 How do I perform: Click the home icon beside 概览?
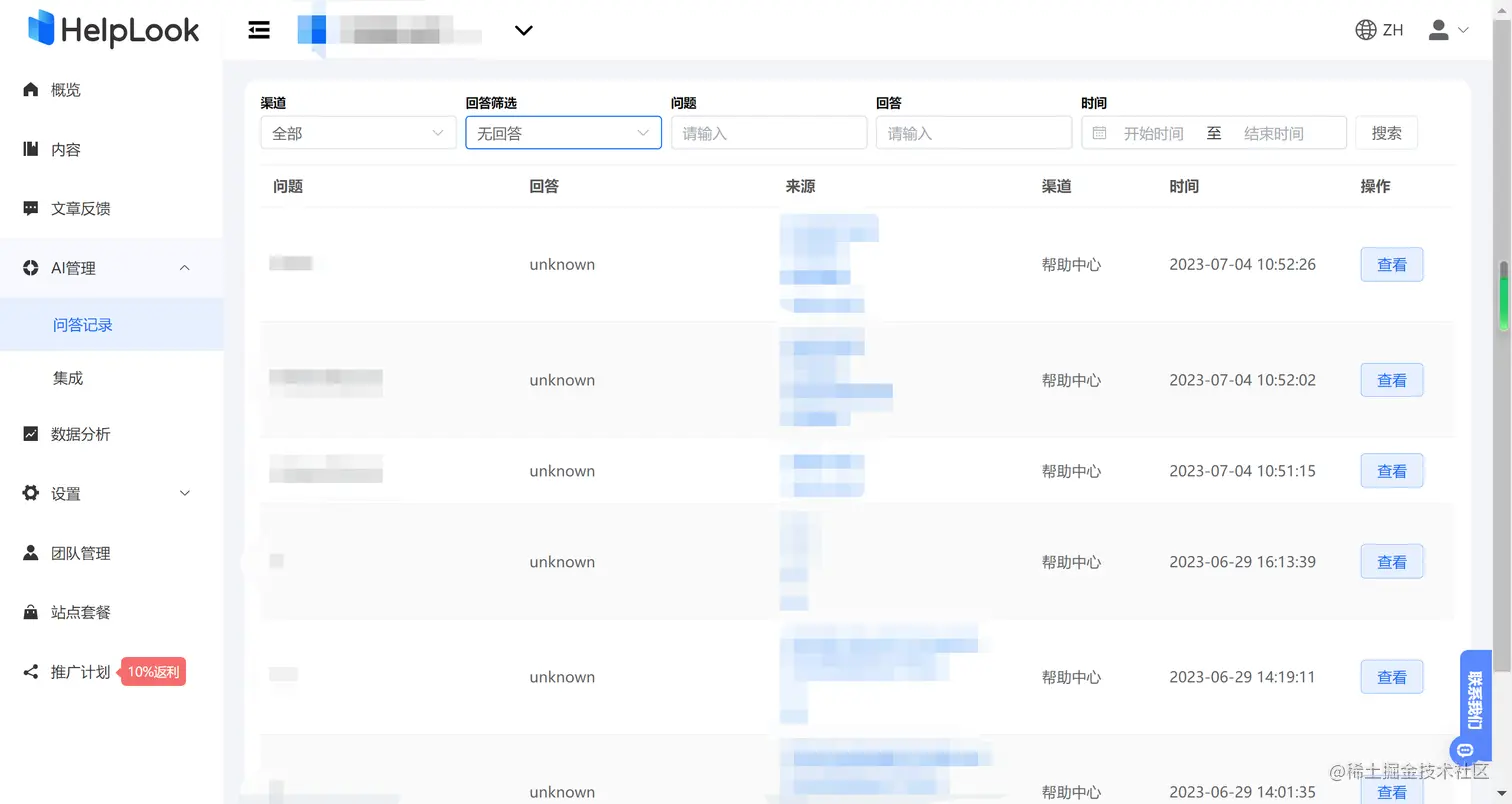coord(31,90)
